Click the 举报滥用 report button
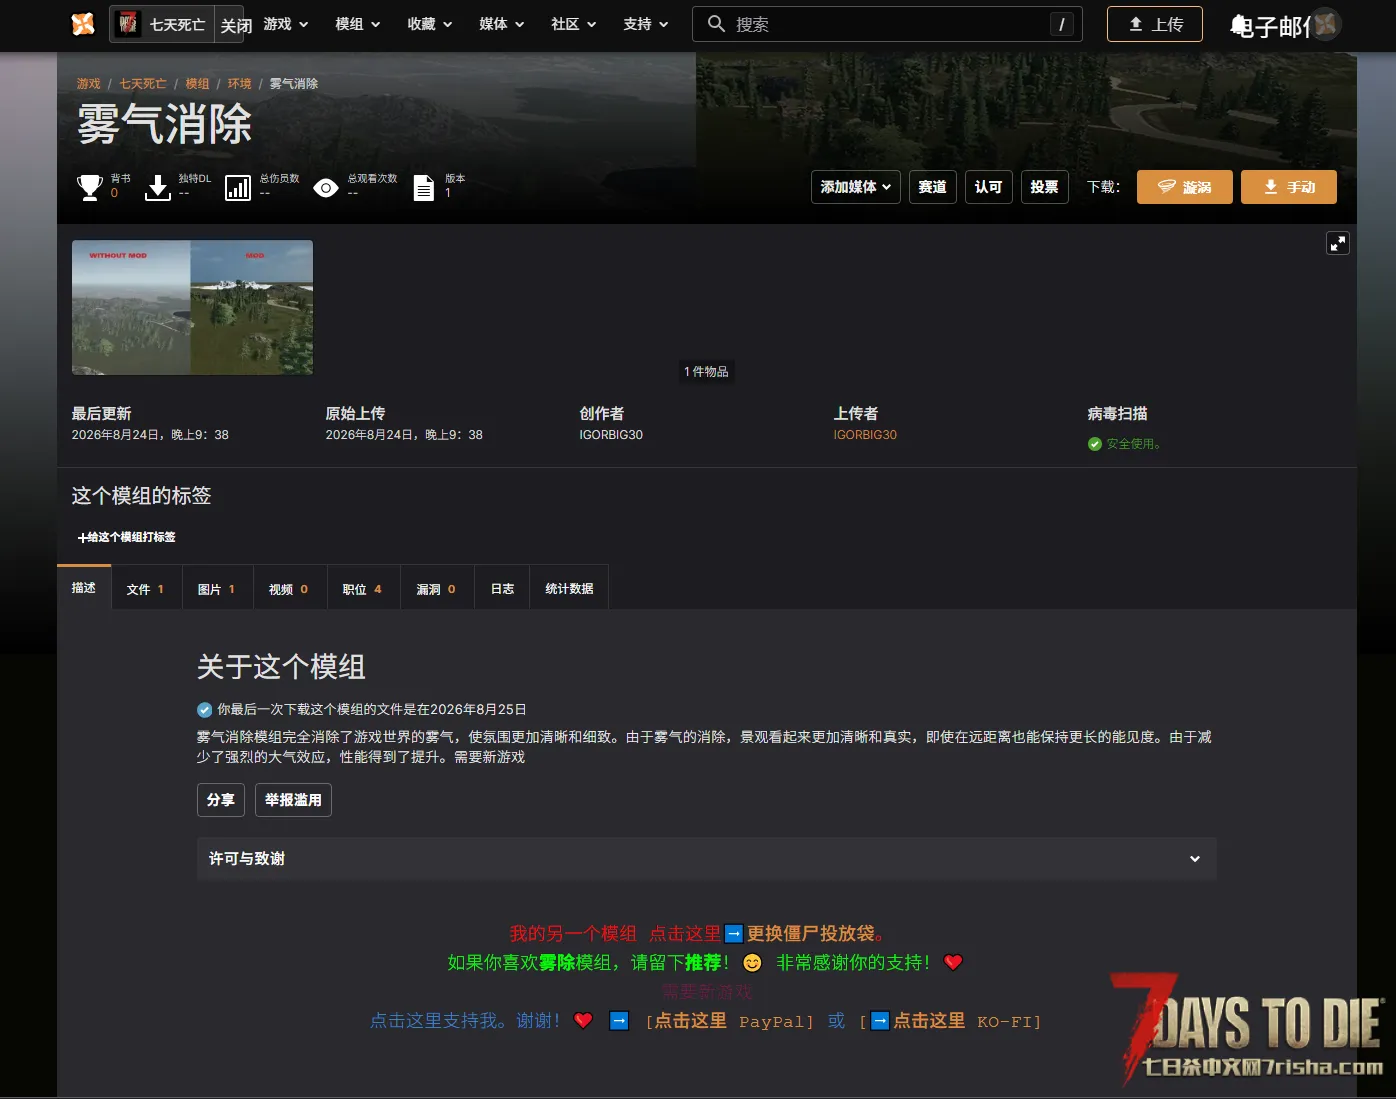Viewport: 1396px width, 1099px height. (x=294, y=800)
